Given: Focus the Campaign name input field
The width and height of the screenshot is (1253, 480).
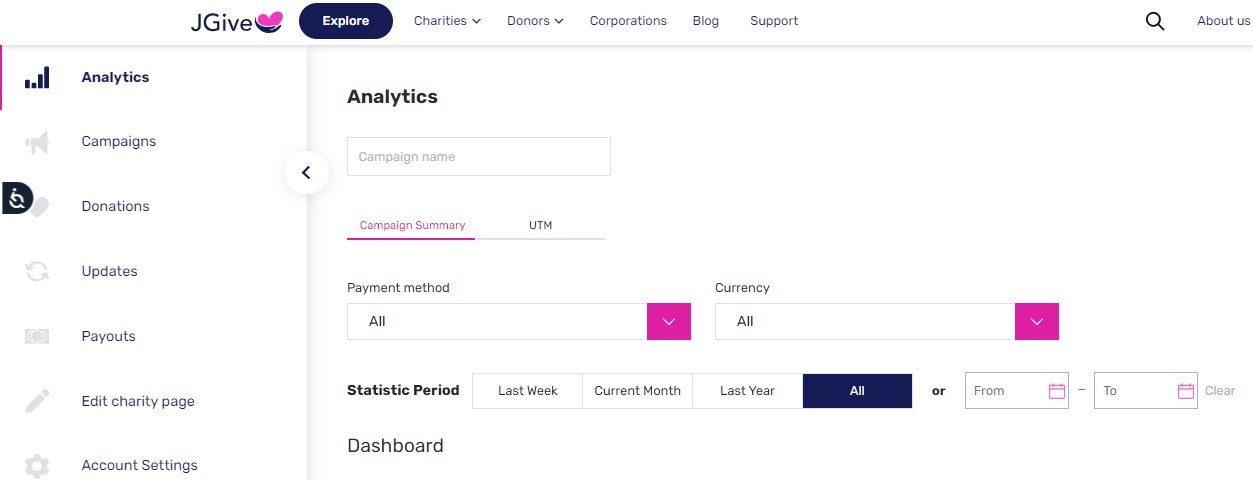Looking at the screenshot, I should 479,157.
